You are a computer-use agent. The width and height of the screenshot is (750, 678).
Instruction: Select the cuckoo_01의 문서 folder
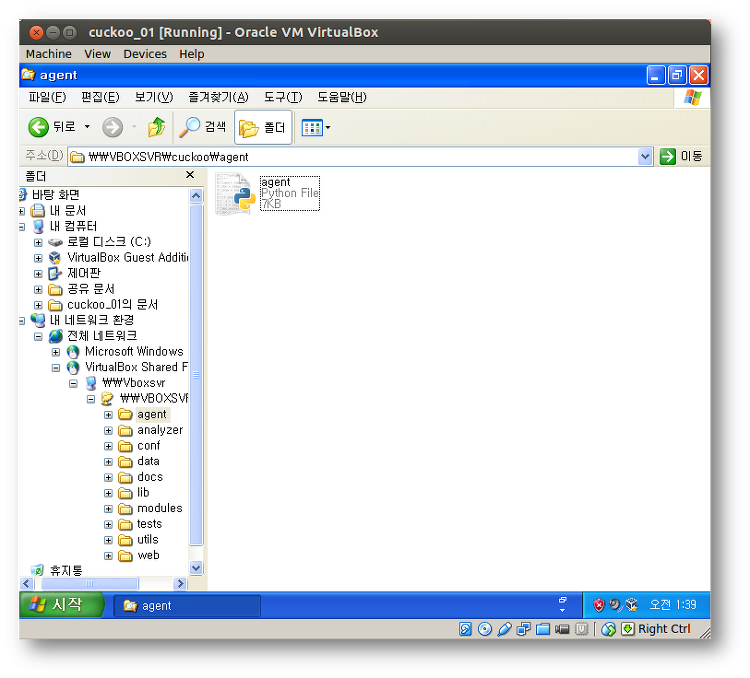[112, 305]
